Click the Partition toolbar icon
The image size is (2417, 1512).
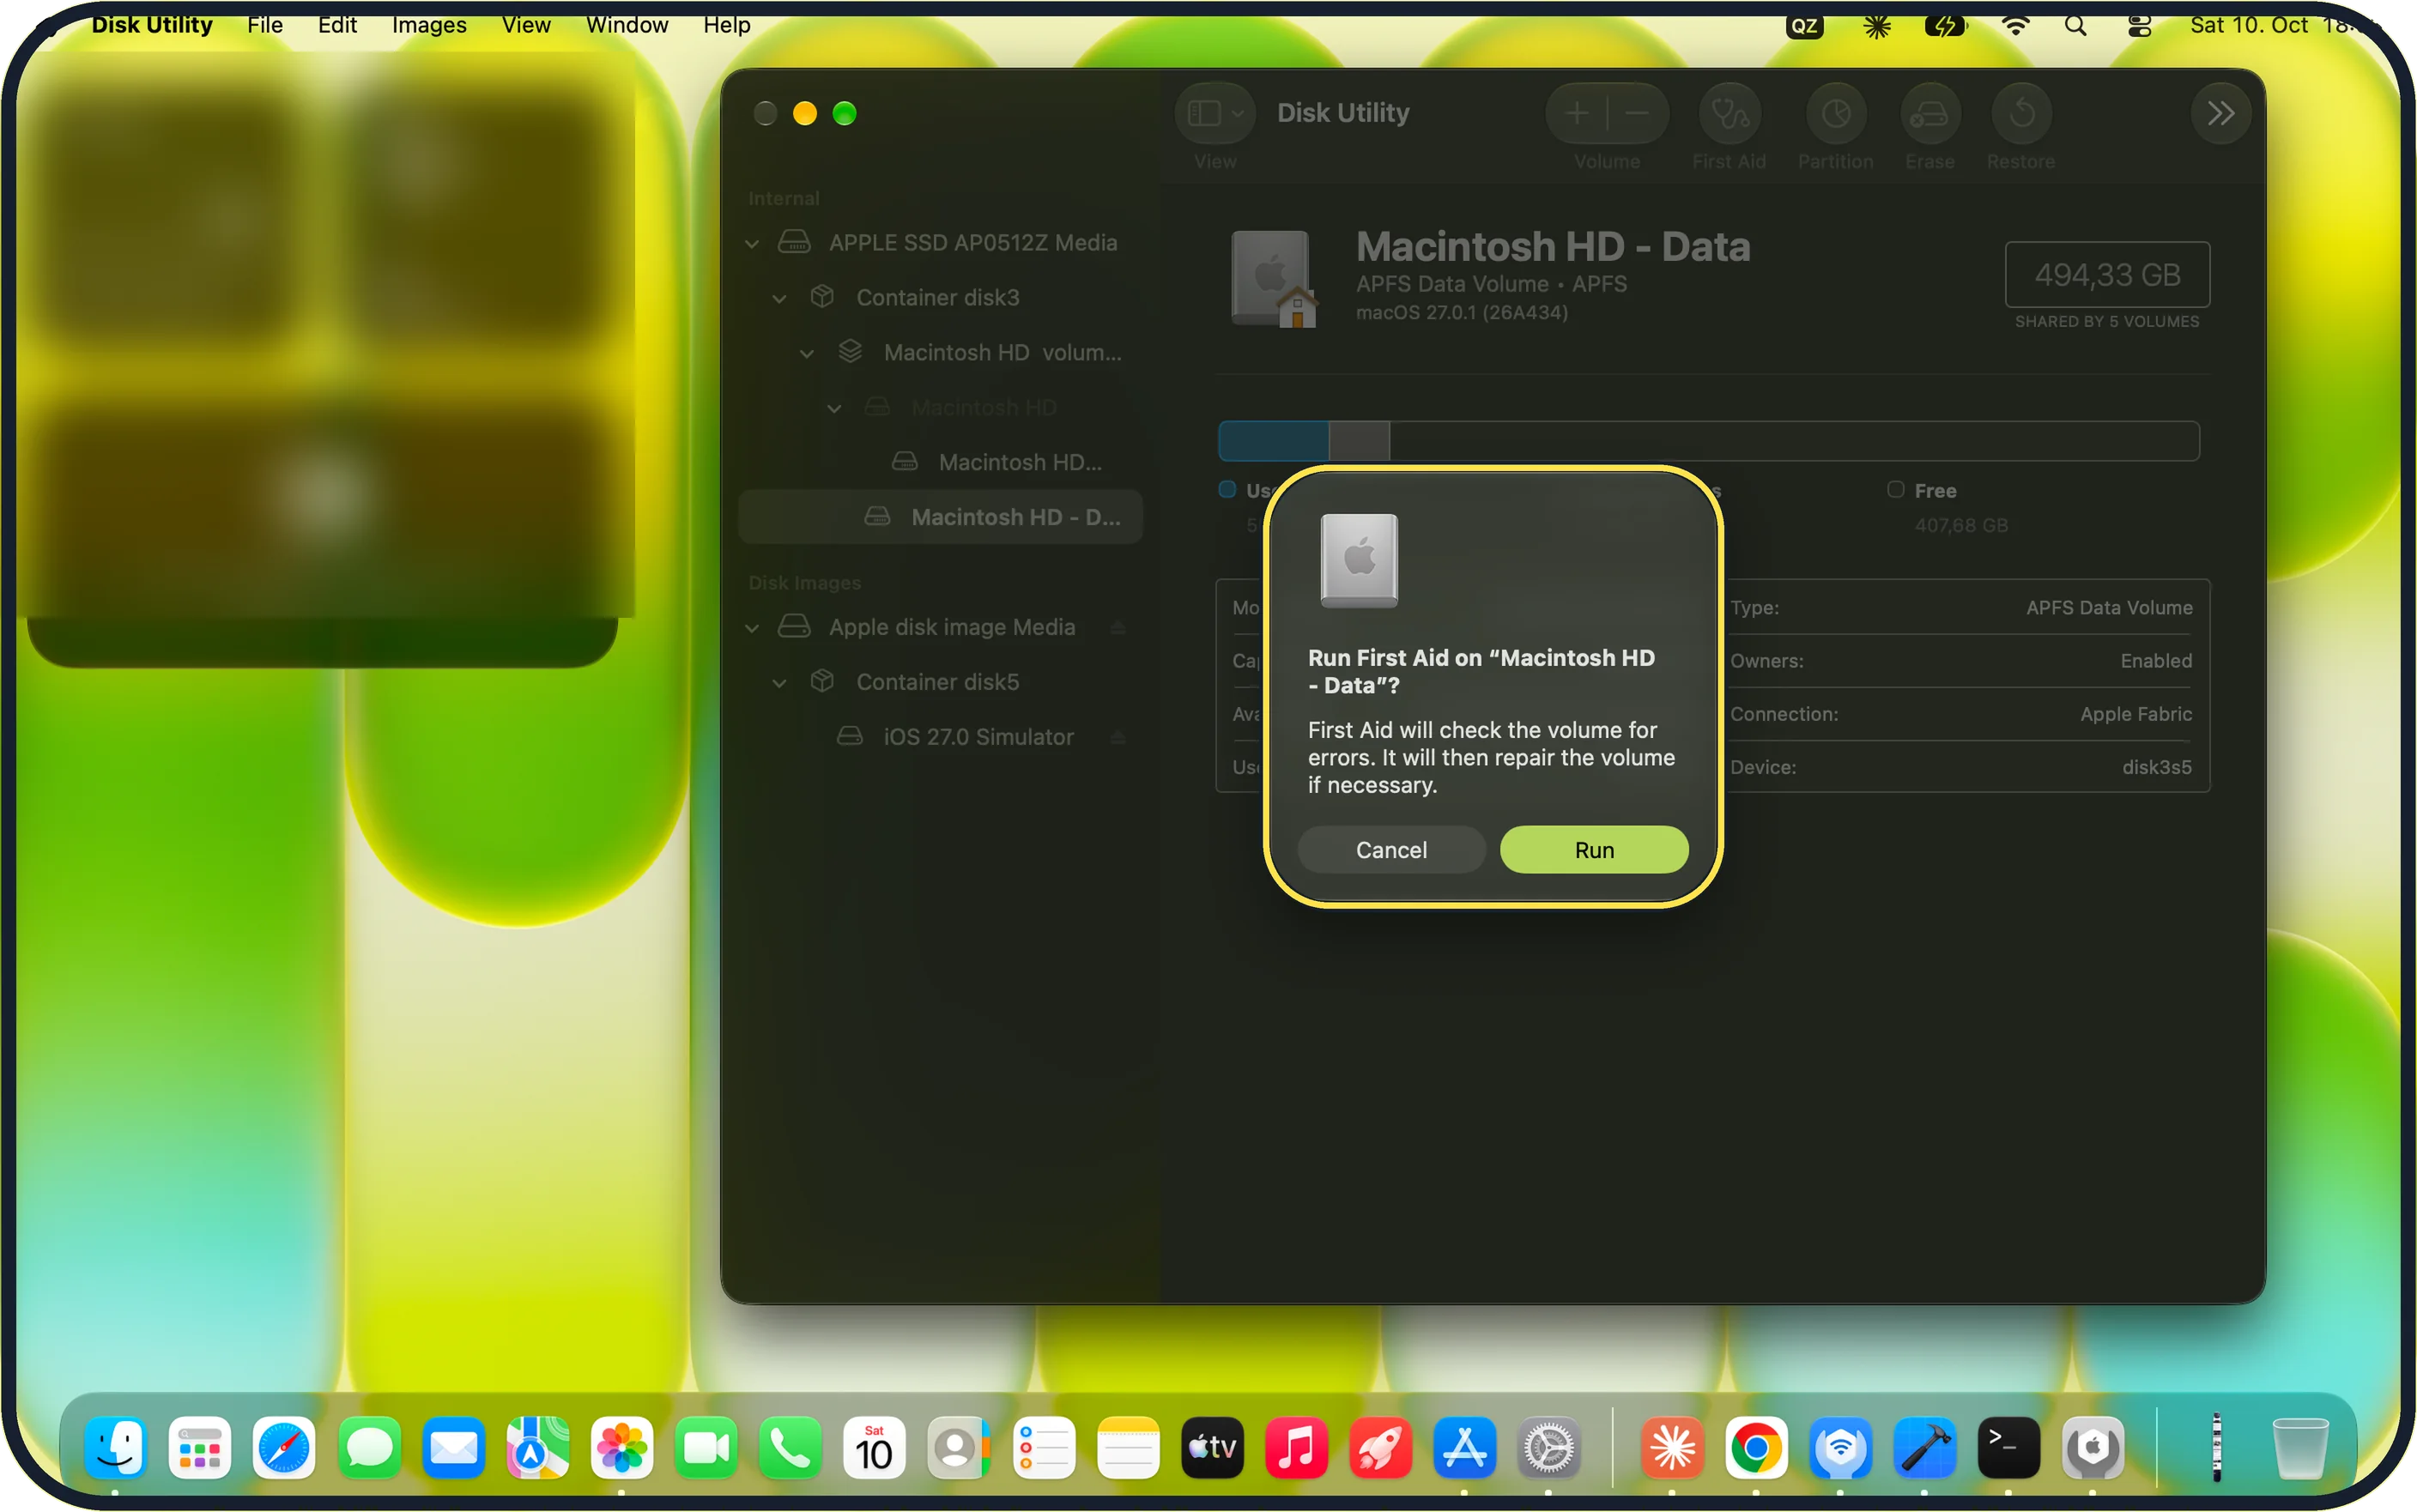(1835, 114)
